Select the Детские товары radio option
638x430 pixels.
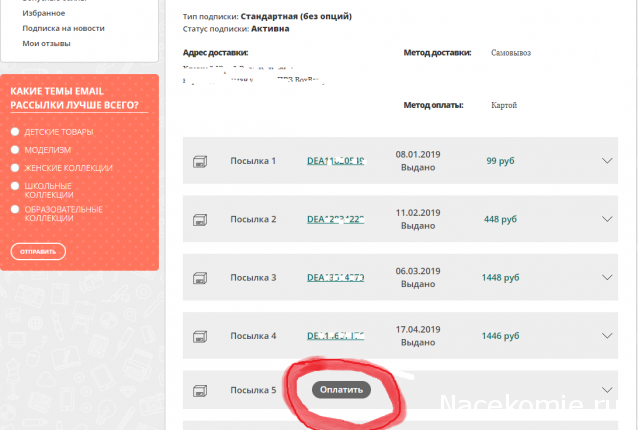click(15, 133)
